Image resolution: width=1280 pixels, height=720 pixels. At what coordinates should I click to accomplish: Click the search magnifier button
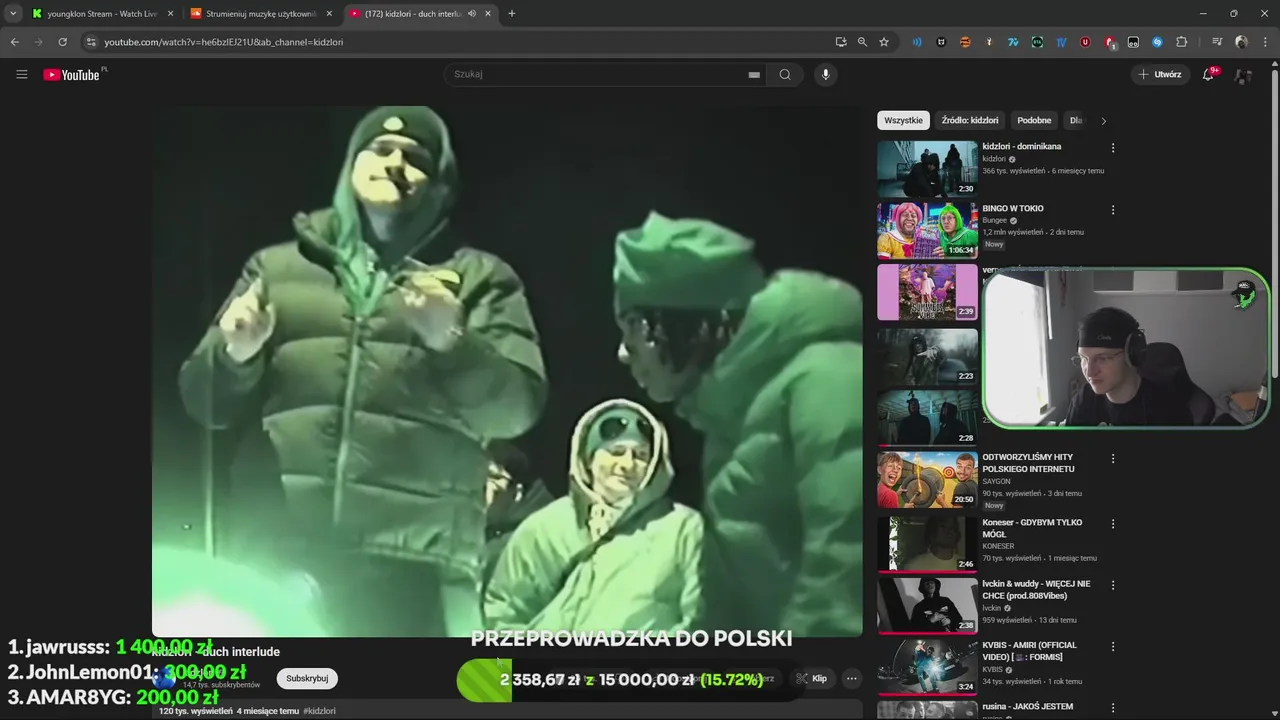[x=785, y=74]
